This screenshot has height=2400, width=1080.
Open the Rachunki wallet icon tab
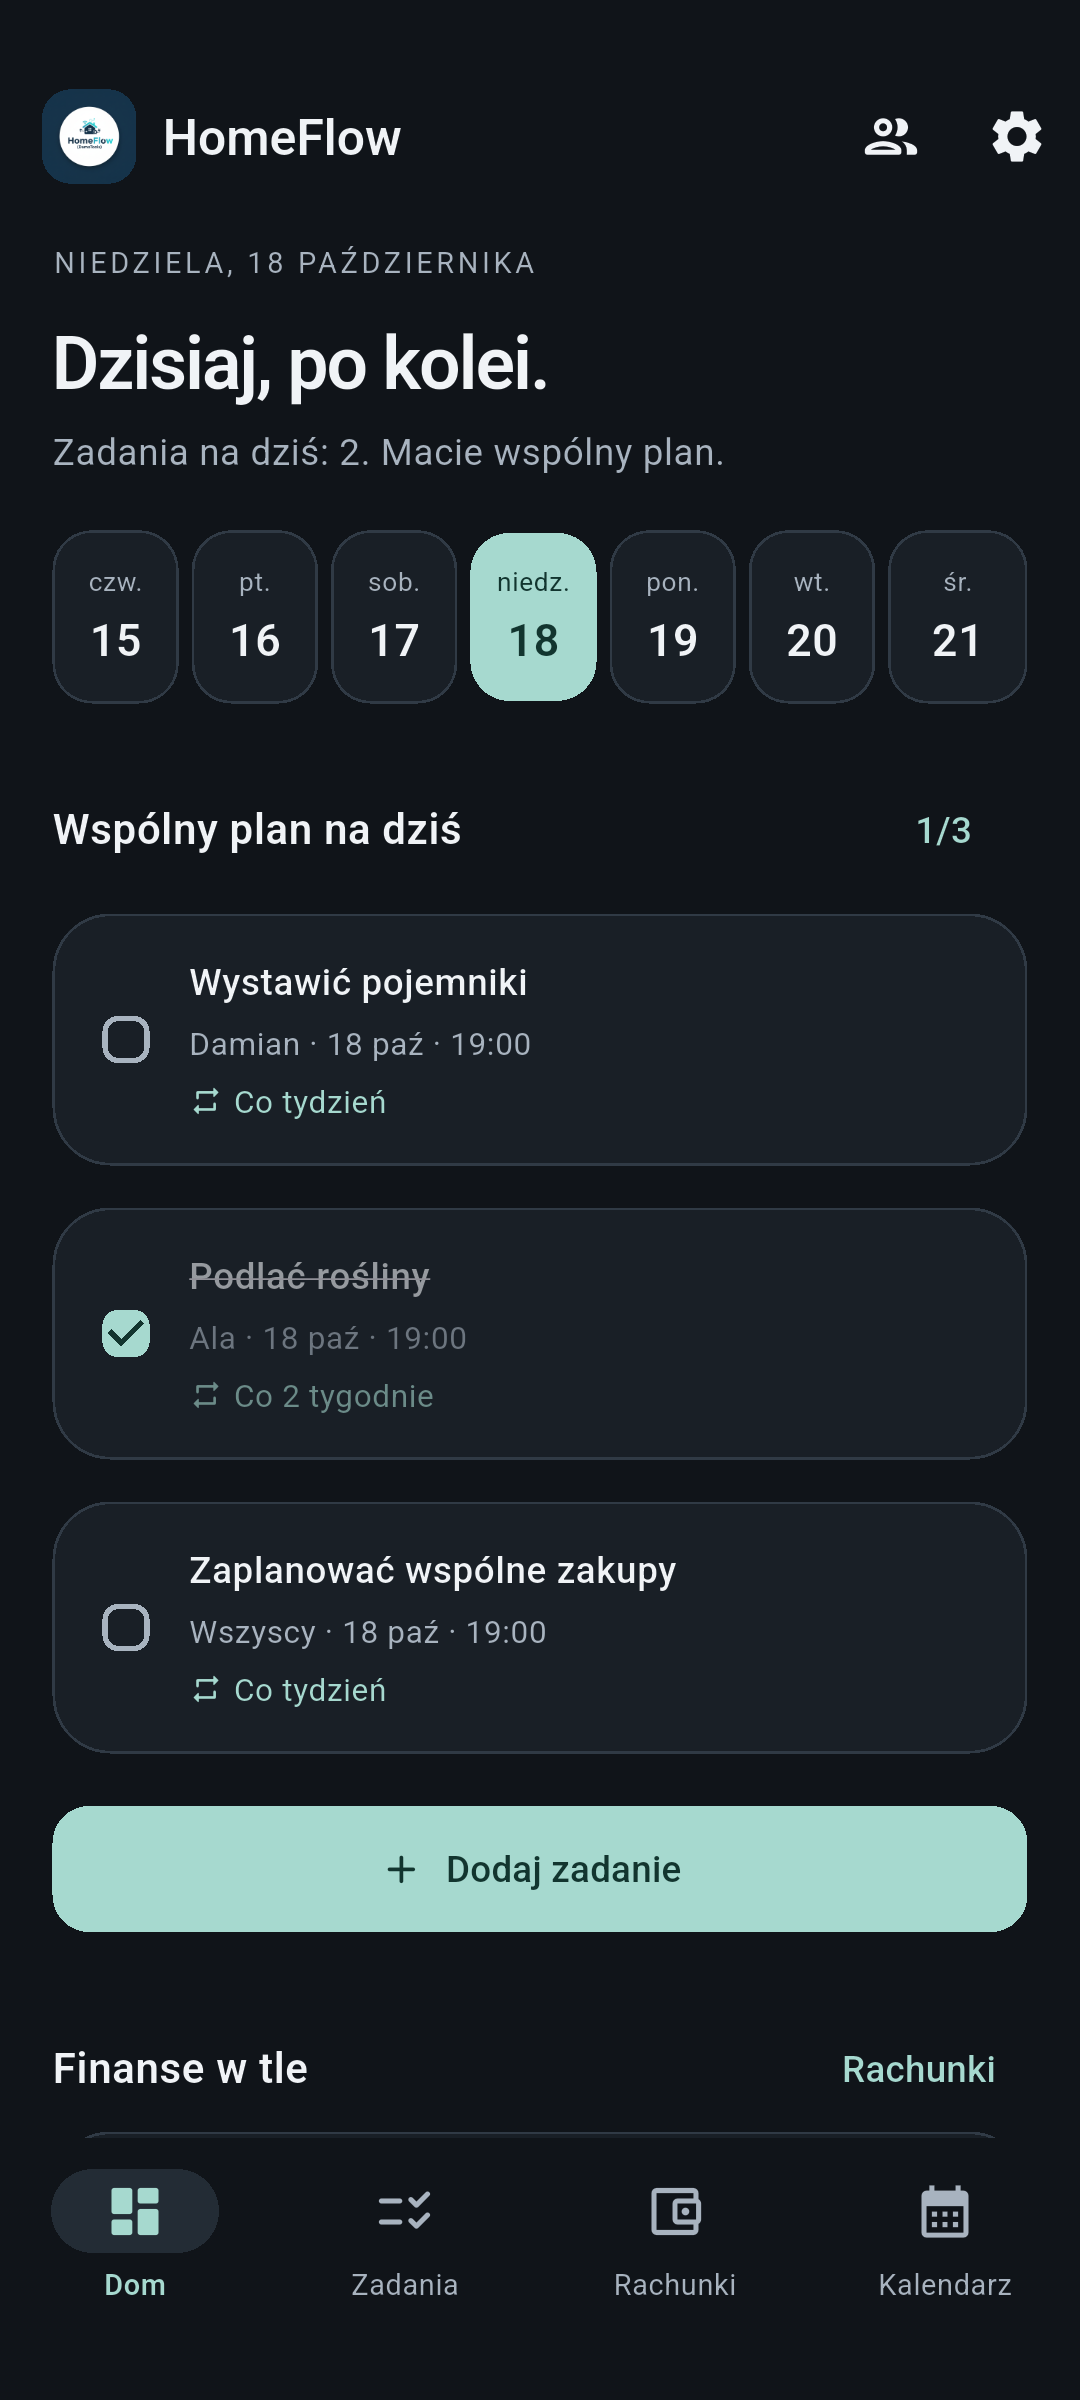pyautogui.click(x=675, y=2211)
